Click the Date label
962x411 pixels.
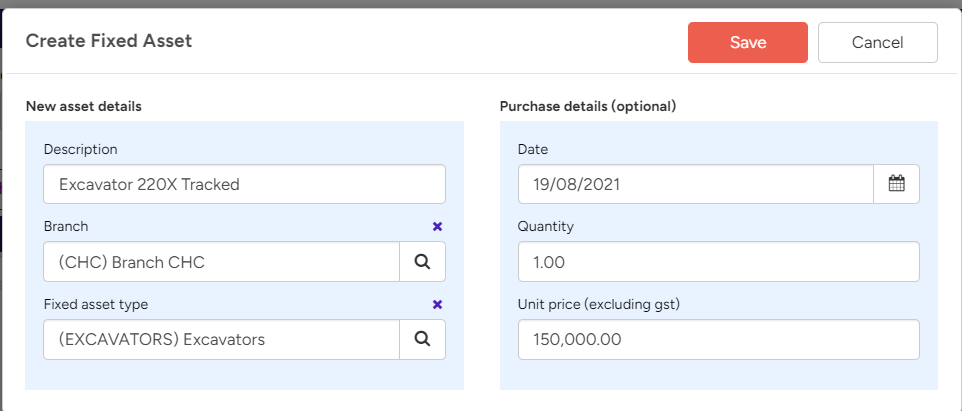(533, 149)
